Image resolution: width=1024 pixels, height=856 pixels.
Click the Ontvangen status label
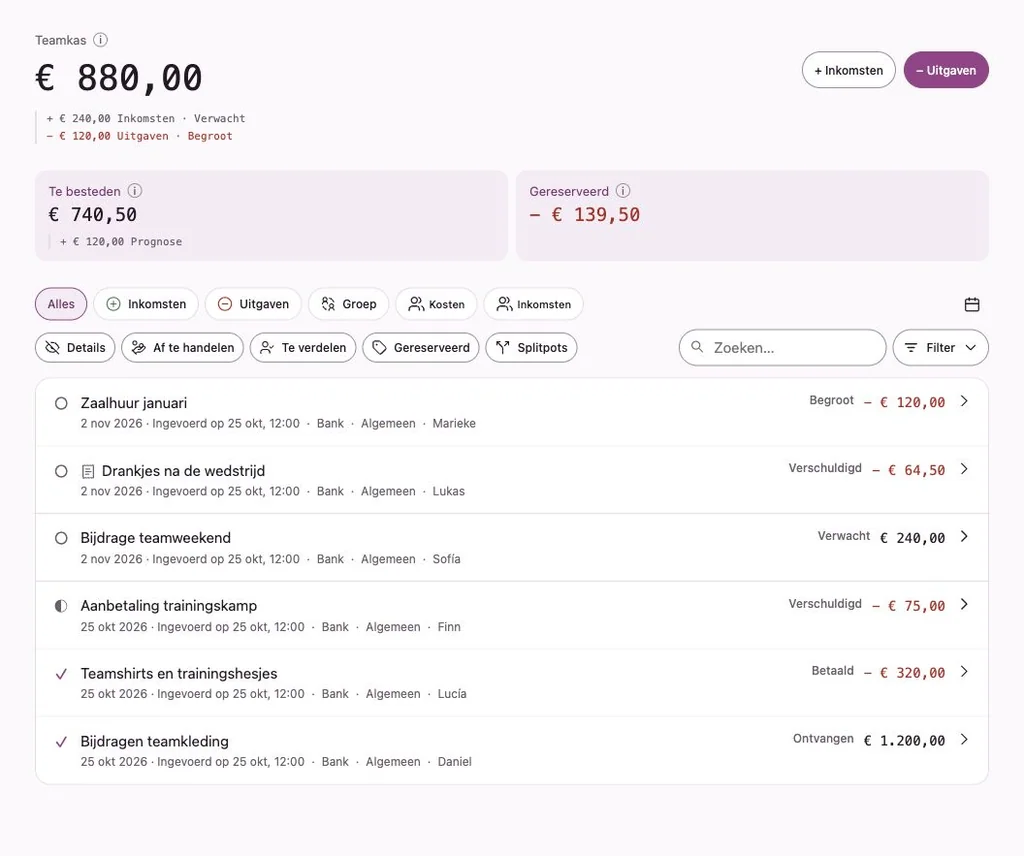pyautogui.click(x=823, y=738)
